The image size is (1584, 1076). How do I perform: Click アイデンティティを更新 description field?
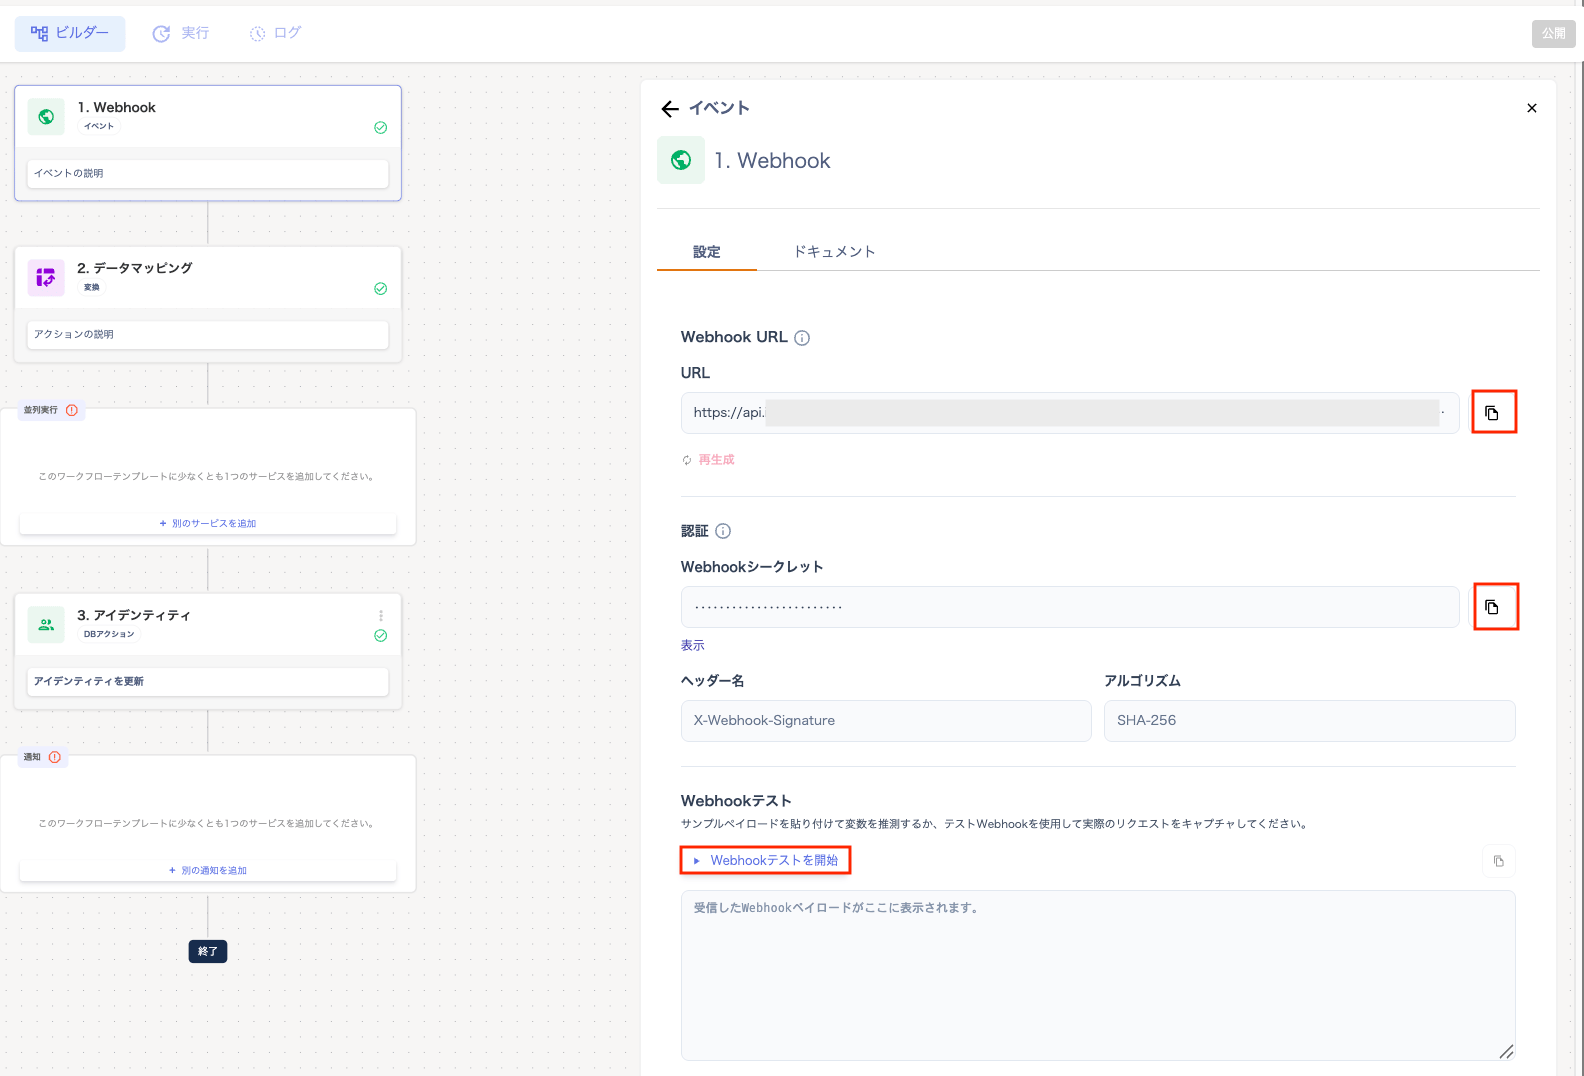[x=208, y=681]
